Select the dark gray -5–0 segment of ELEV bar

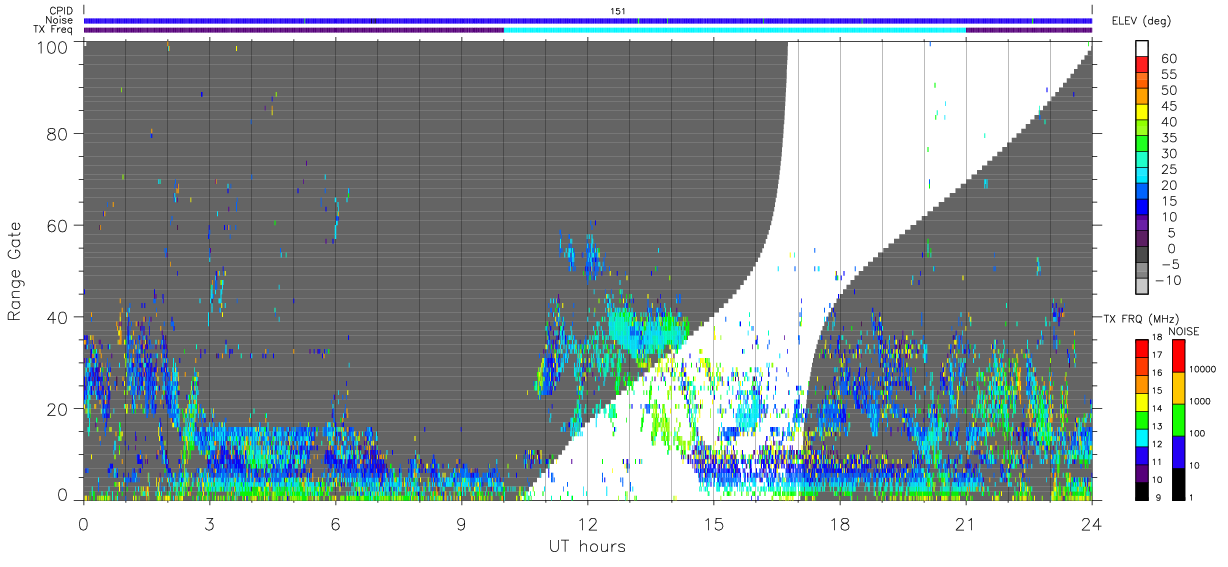(x=1142, y=256)
